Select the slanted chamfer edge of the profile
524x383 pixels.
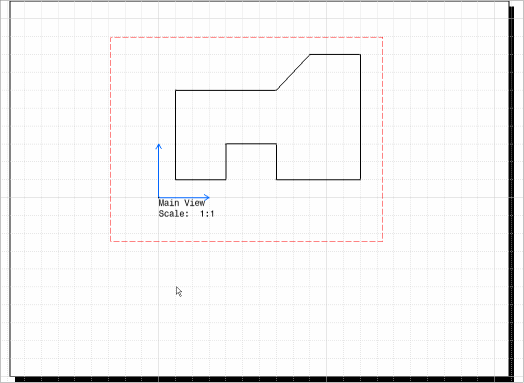(293, 72)
